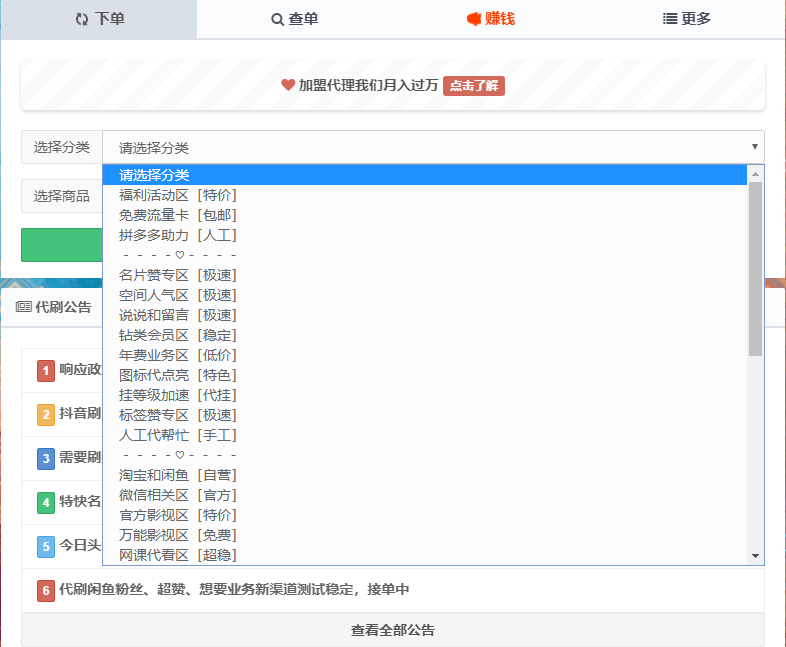Click 查看全部公告 button
Viewport: 786px width, 647px height.
(392, 630)
